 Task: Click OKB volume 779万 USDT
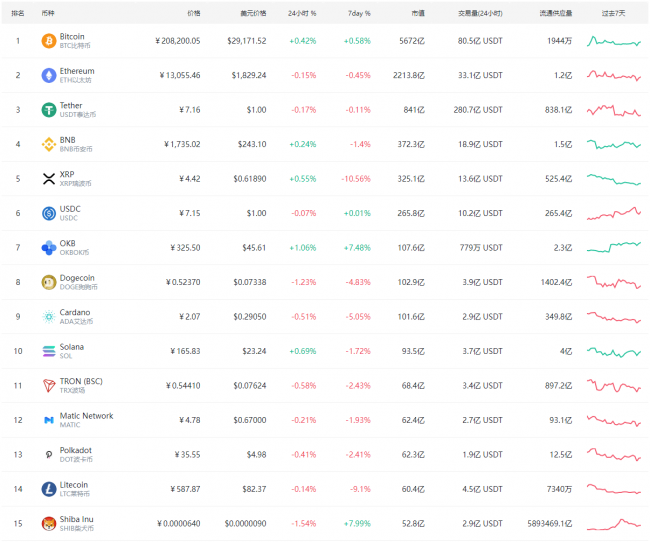(x=481, y=248)
